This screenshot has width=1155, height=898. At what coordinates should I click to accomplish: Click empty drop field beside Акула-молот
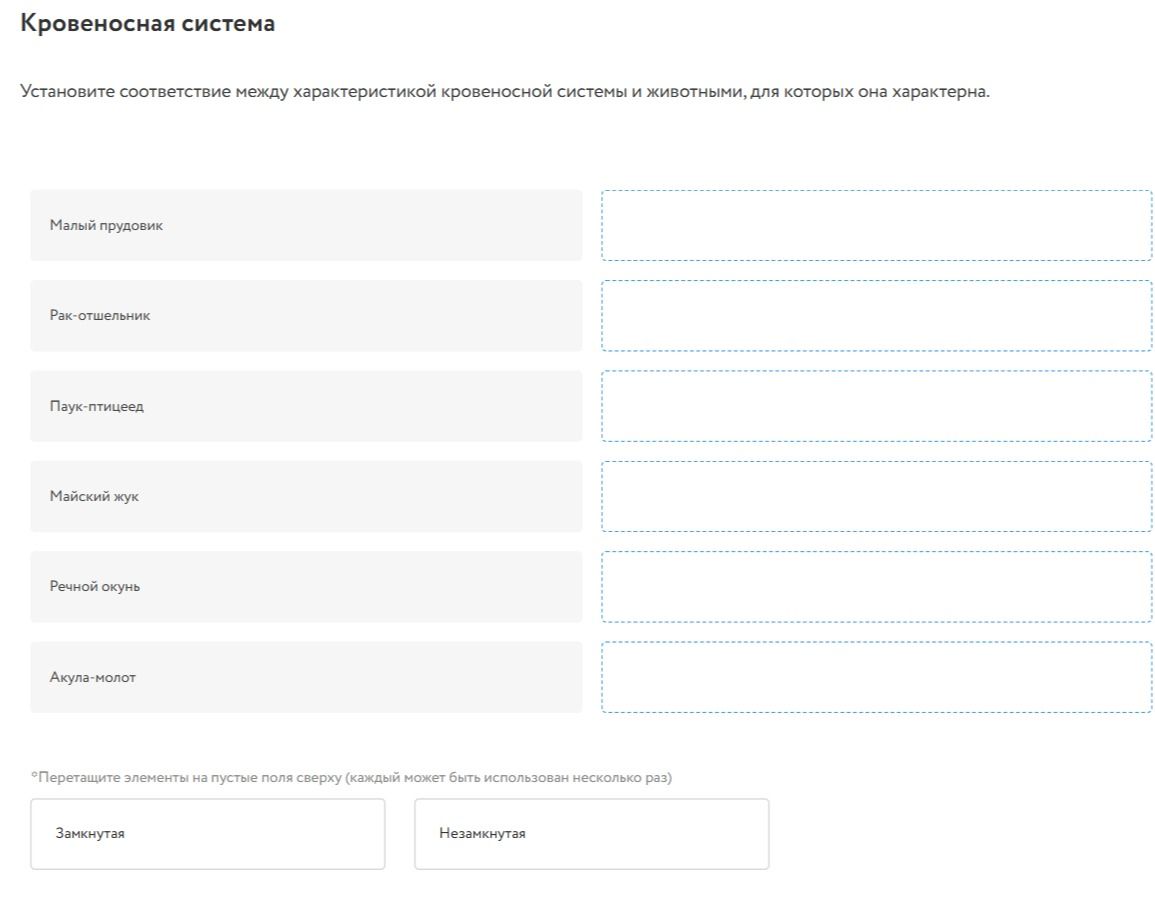[x=877, y=677]
